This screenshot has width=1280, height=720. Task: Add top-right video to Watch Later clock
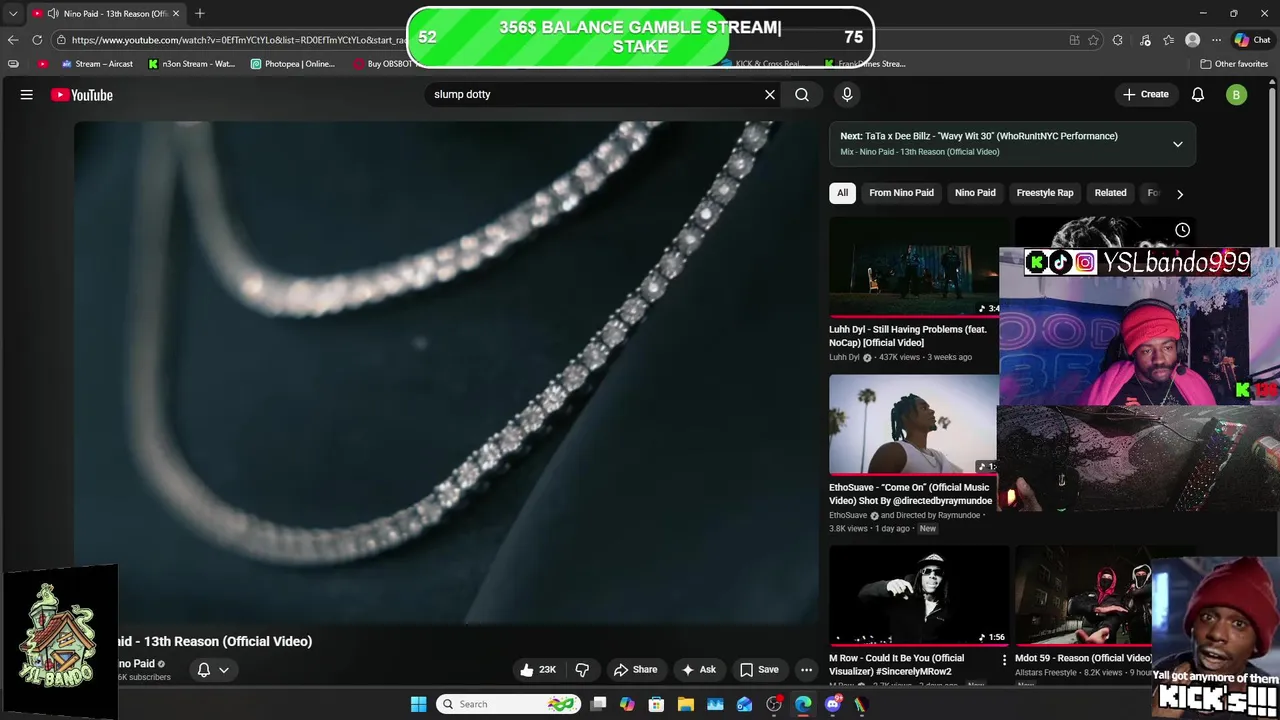(x=1182, y=231)
